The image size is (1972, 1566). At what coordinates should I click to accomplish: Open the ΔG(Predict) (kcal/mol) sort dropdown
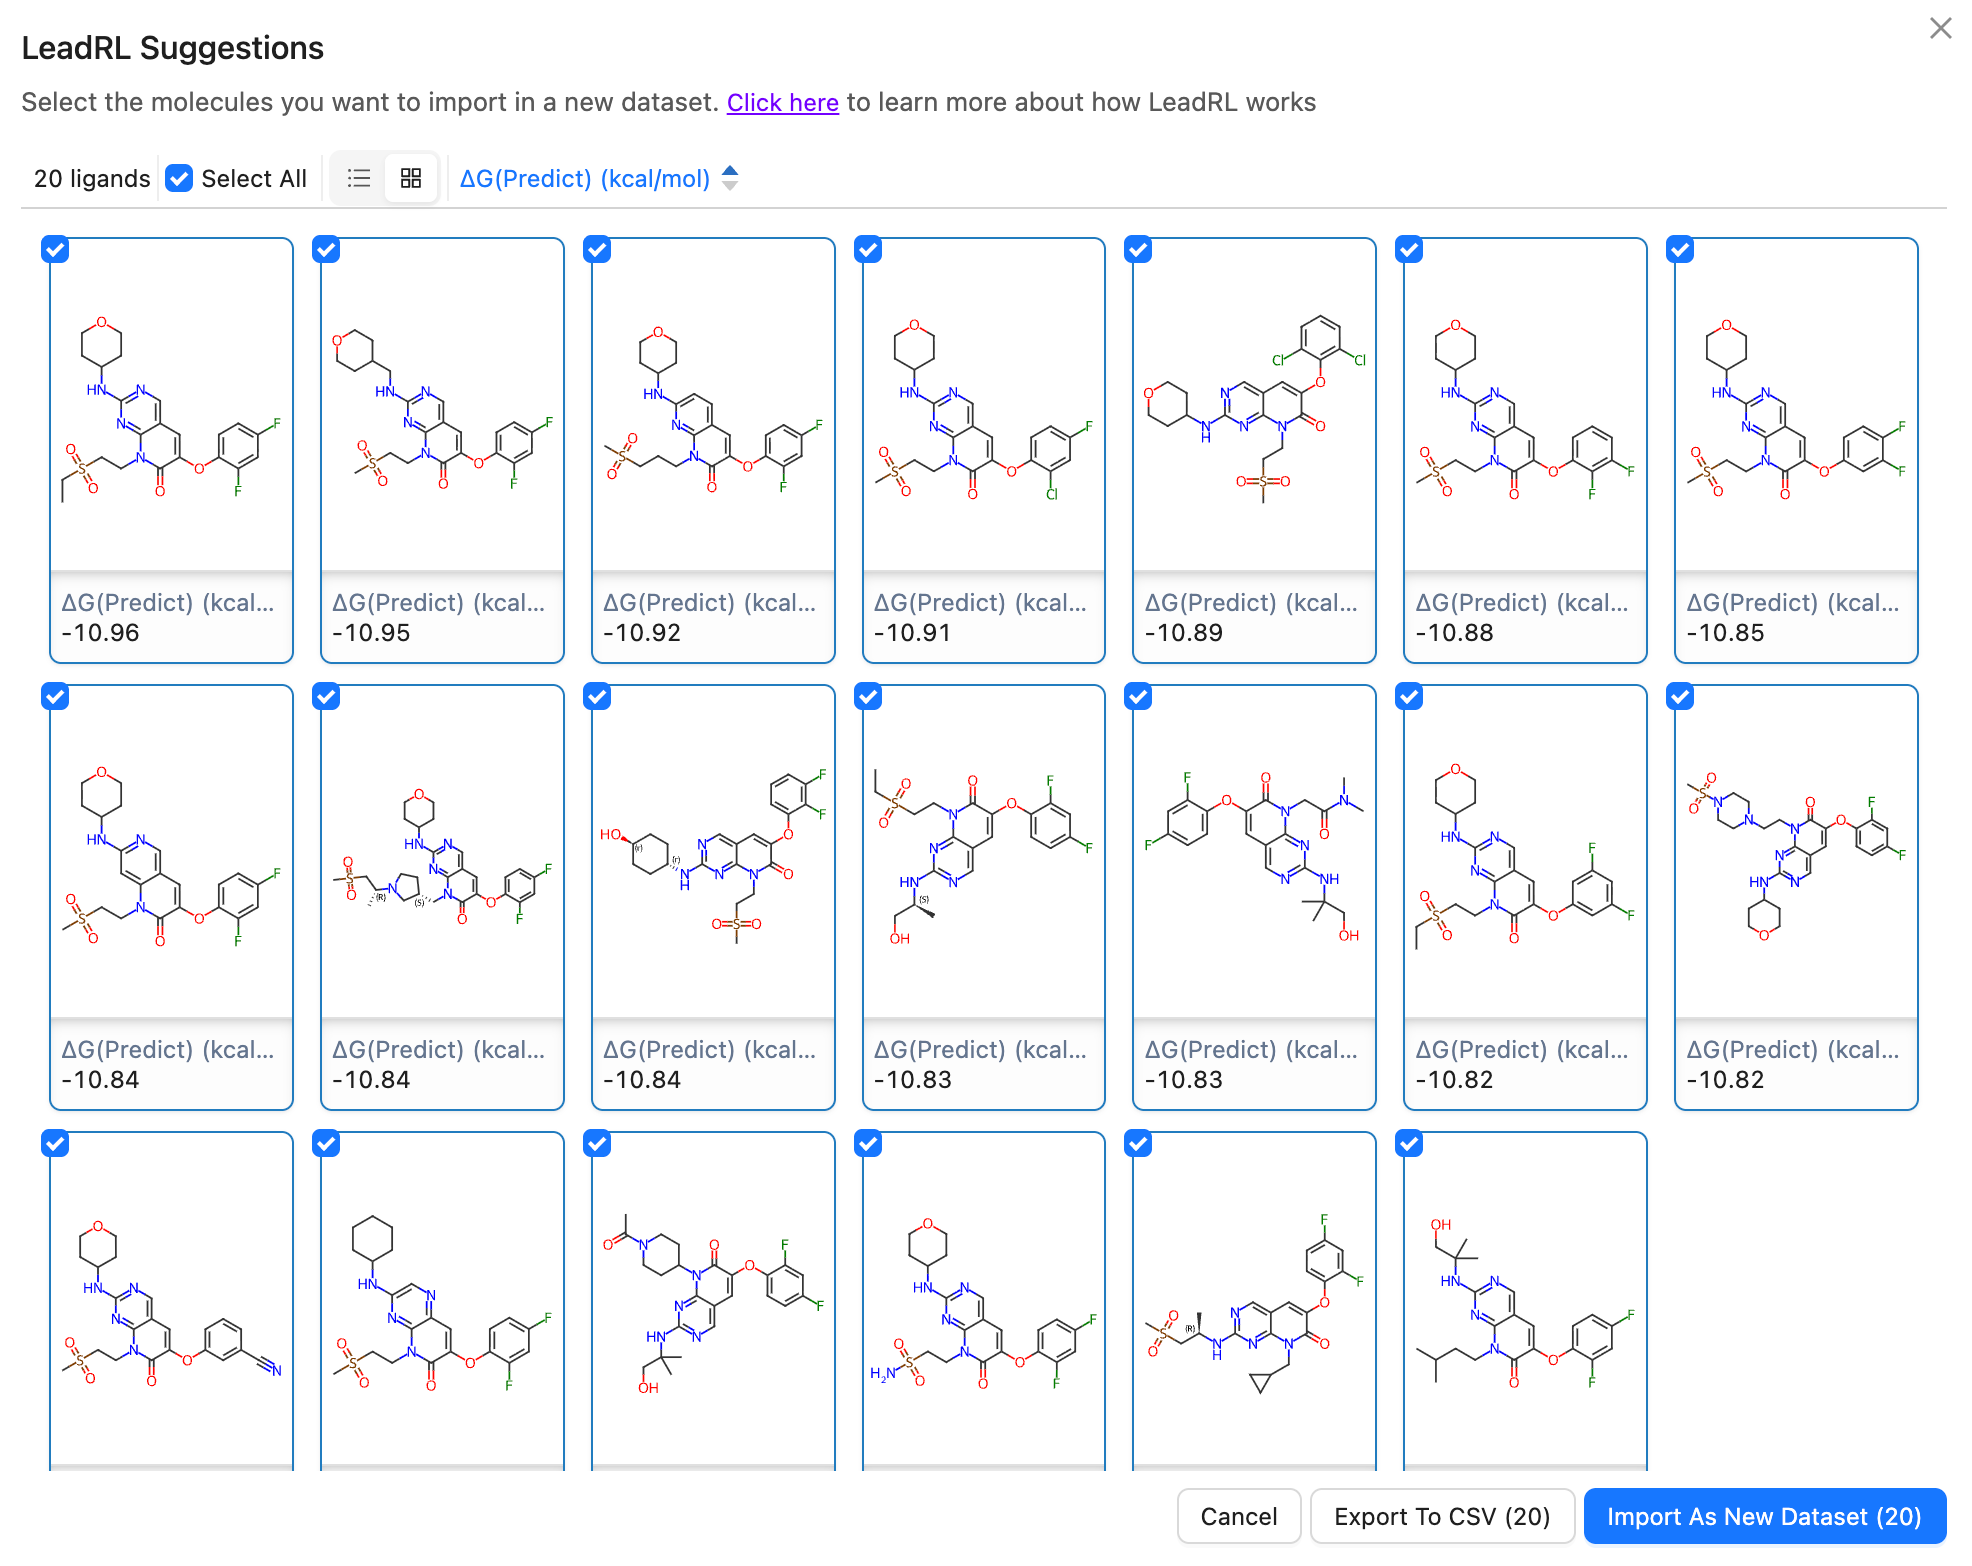click(585, 179)
